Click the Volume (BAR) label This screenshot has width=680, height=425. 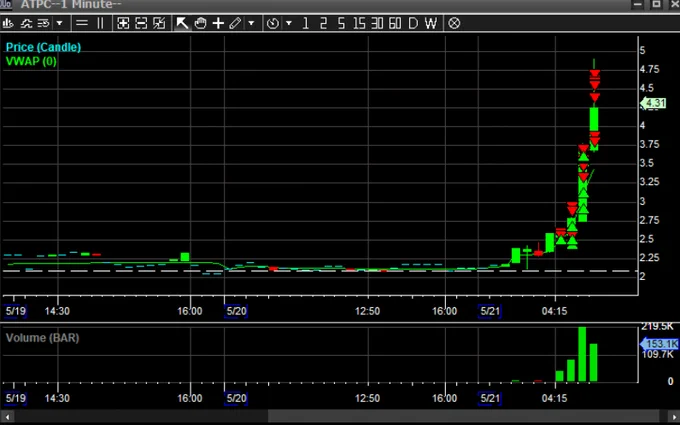[42, 338]
